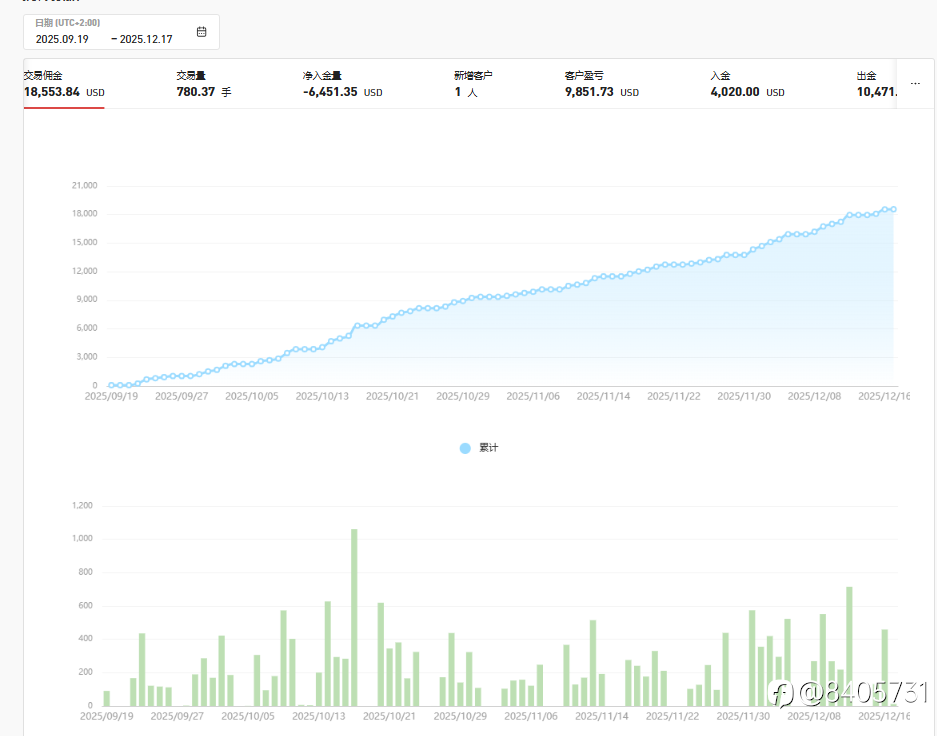Click the first data point at 2025/09/19
937x736 pixels.
[111, 385]
